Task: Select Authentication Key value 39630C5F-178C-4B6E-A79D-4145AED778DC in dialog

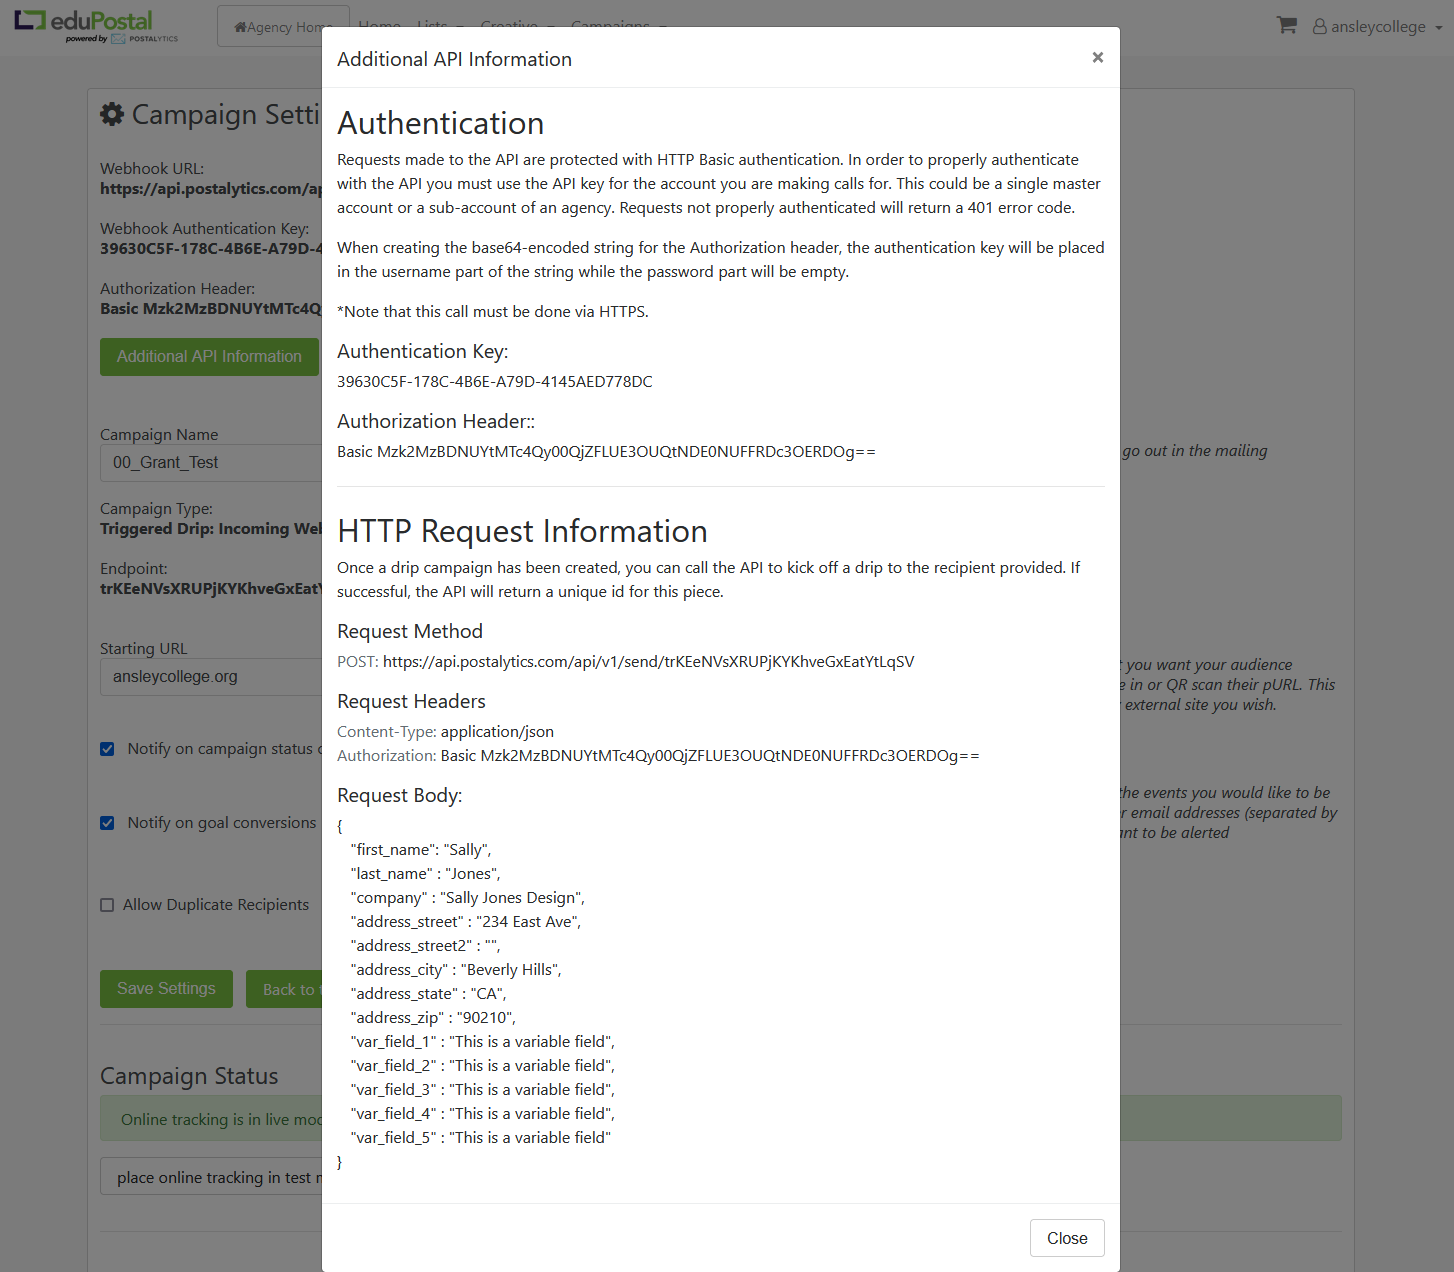Action: [x=495, y=382]
